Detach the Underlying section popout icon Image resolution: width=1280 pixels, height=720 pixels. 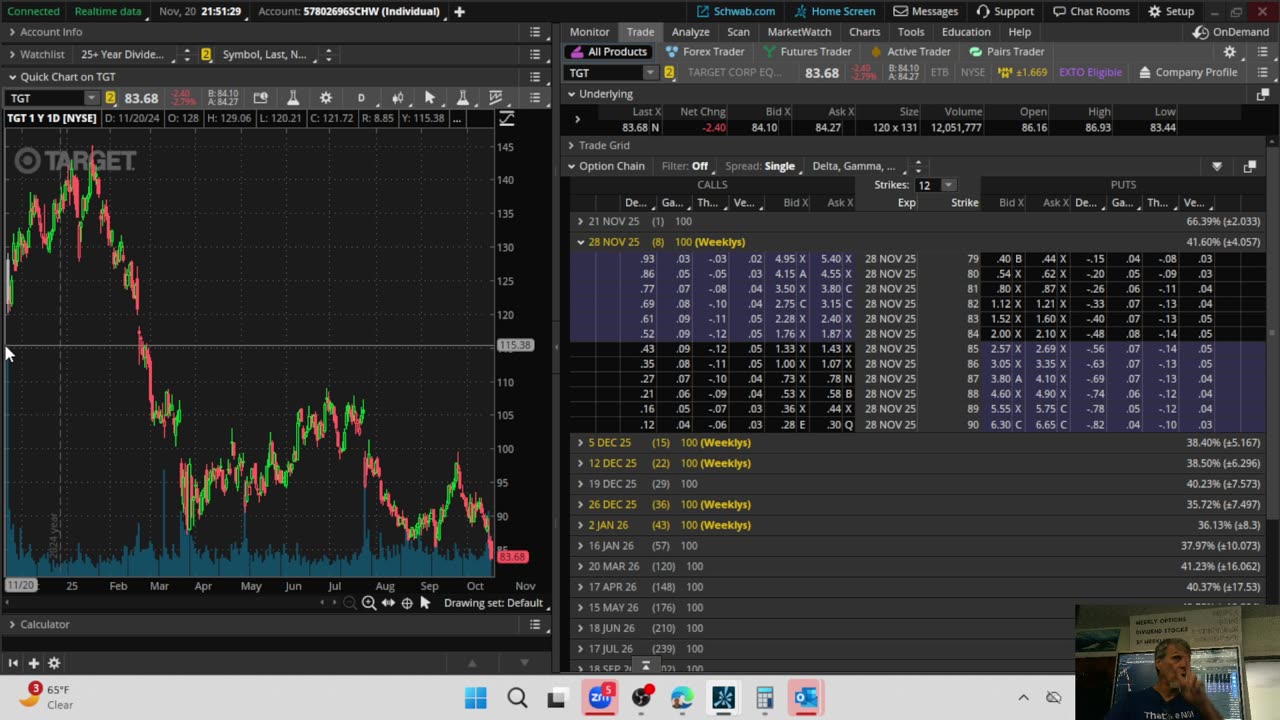tap(1262, 94)
